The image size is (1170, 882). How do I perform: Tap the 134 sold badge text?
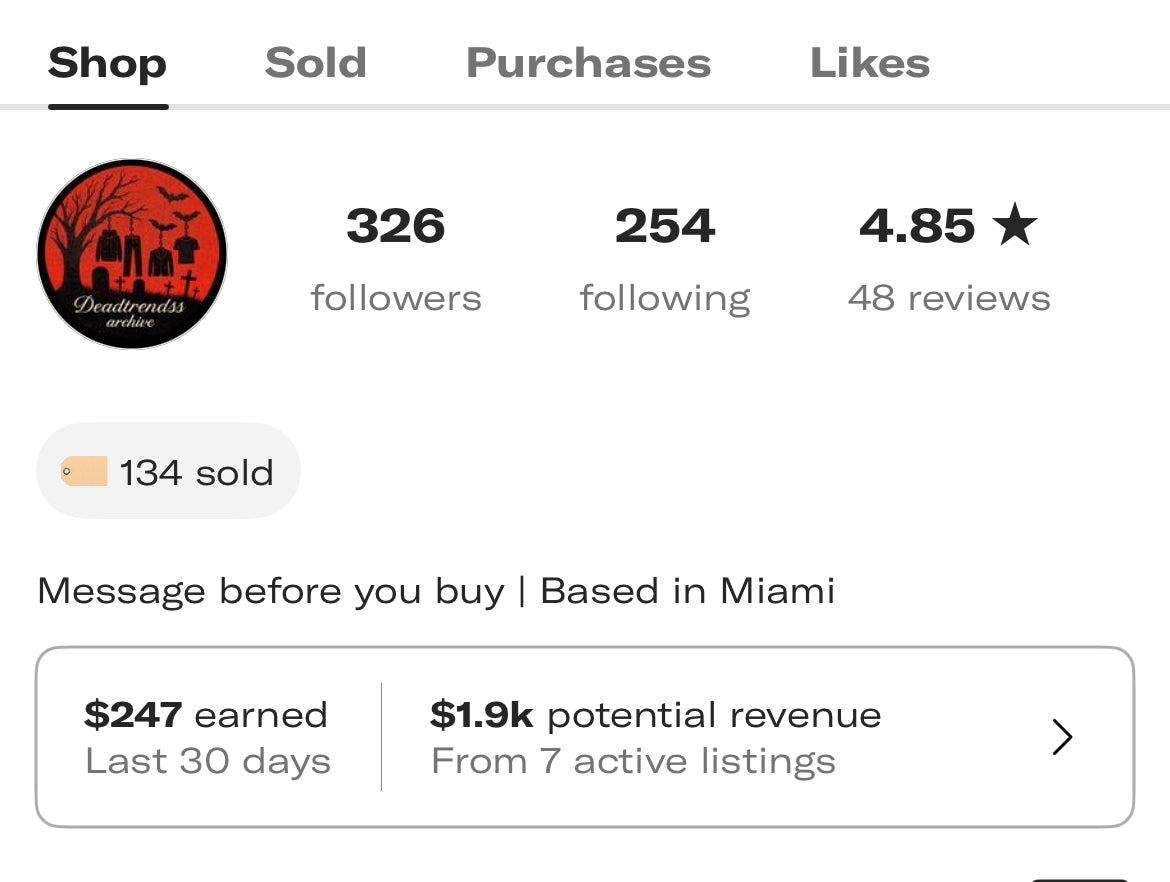tap(197, 472)
